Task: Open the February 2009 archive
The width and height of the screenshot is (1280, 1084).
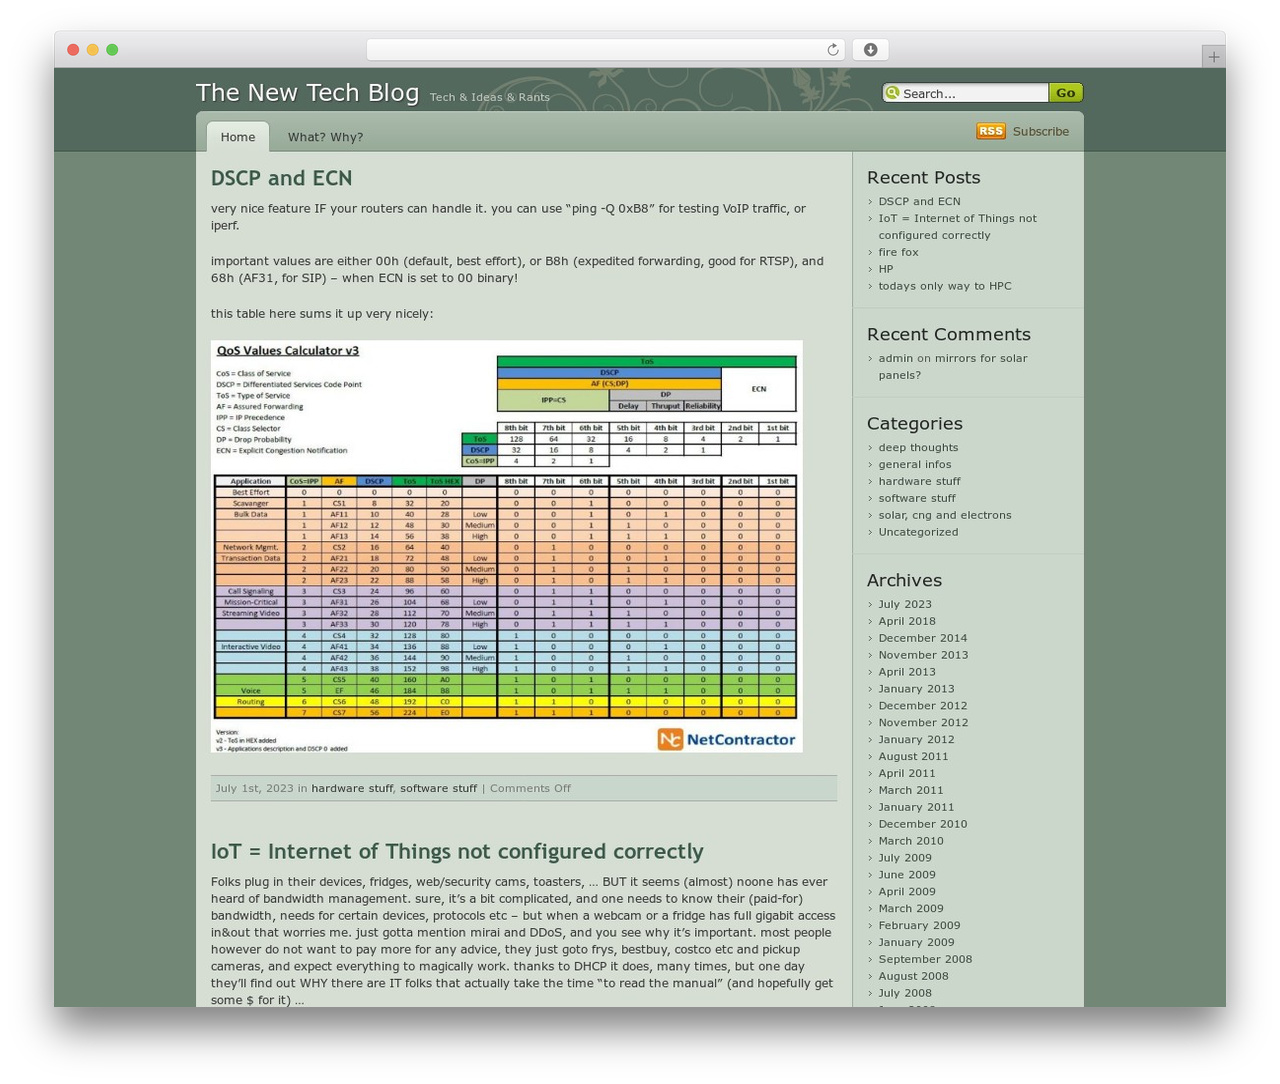Action: [919, 925]
